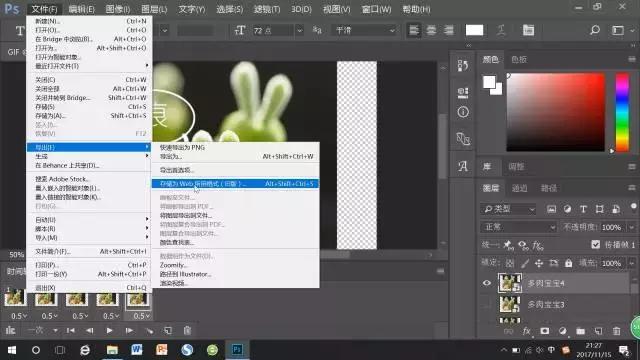Open the workspace switcher icon
Screen dimensions: 640x360
618,30
